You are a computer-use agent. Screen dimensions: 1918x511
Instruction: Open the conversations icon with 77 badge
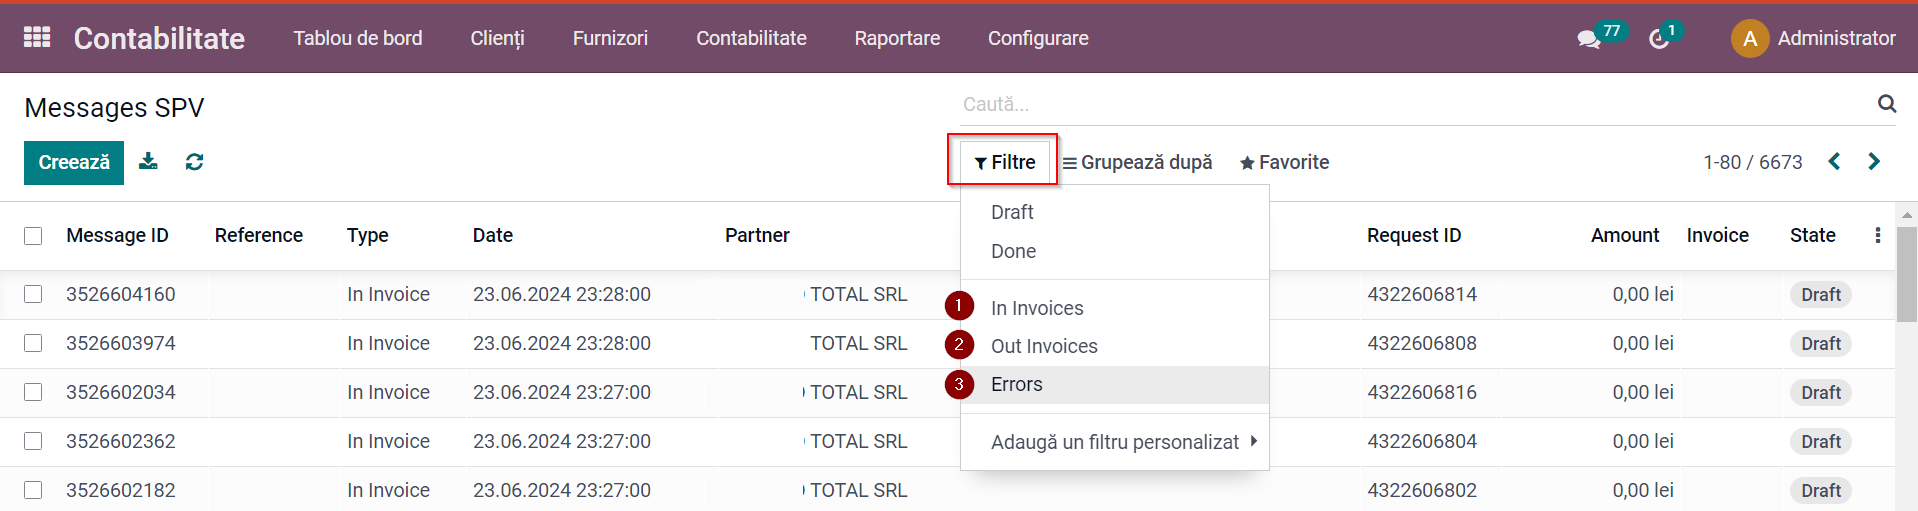pyautogui.click(x=1589, y=39)
